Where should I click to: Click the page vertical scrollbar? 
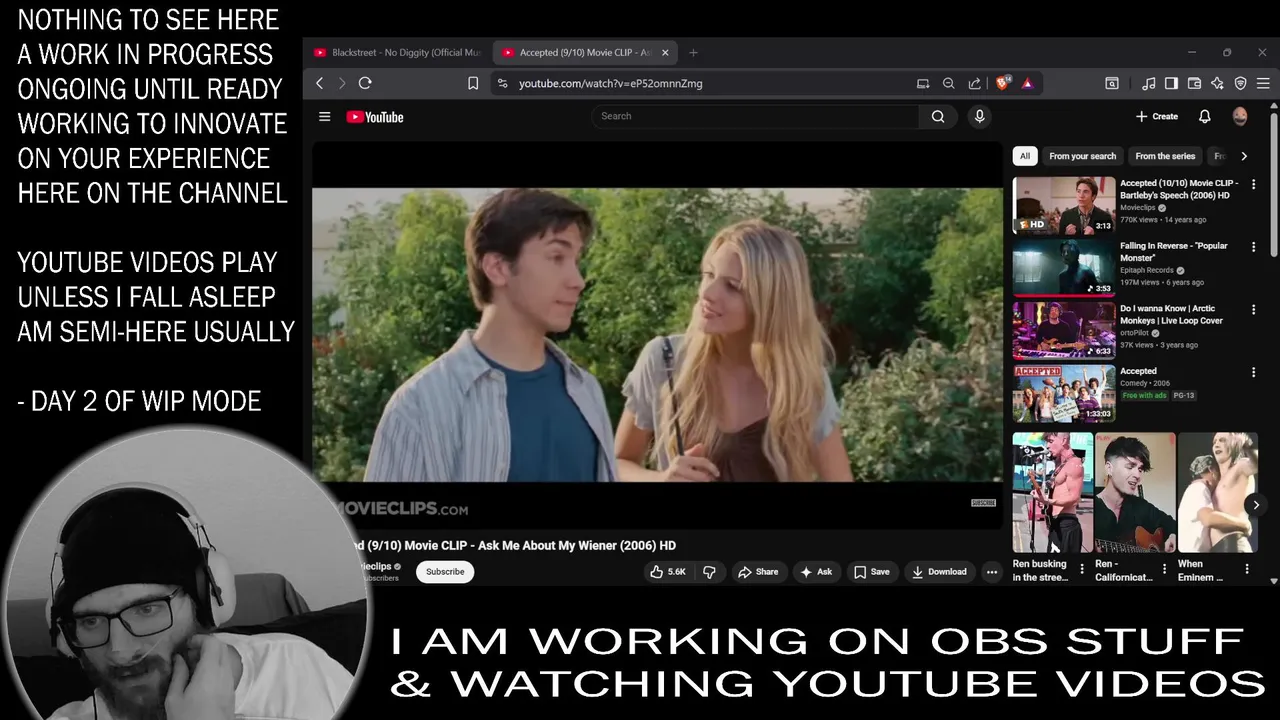pyautogui.click(x=1274, y=180)
